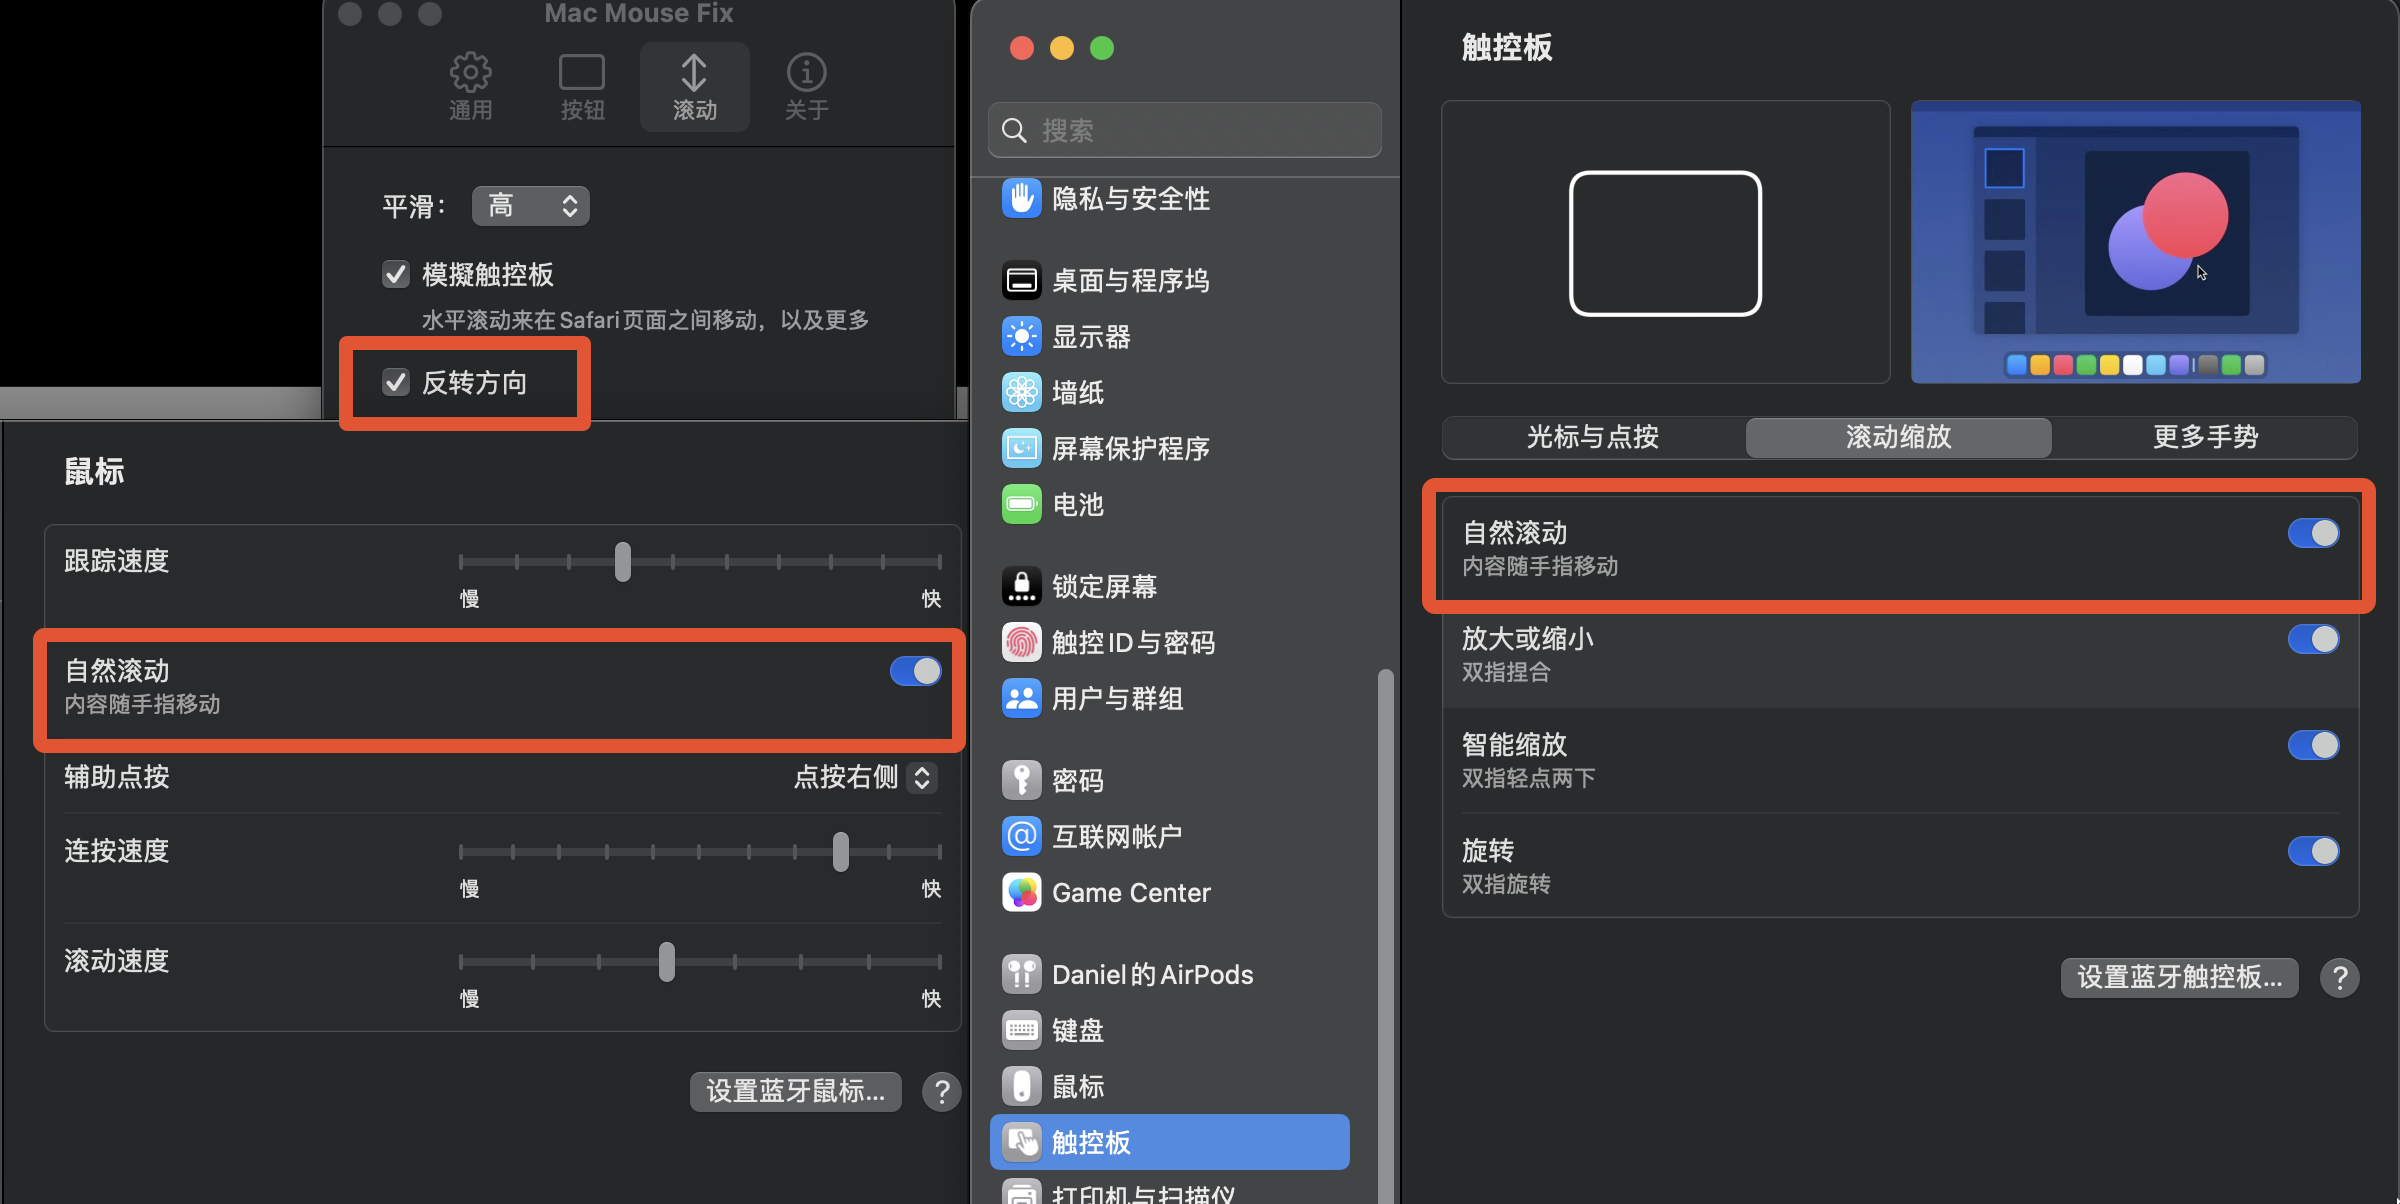This screenshot has height=1204, width=2400.
Task: Click 设置蓝牙触控板… button
Action: point(2180,977)
